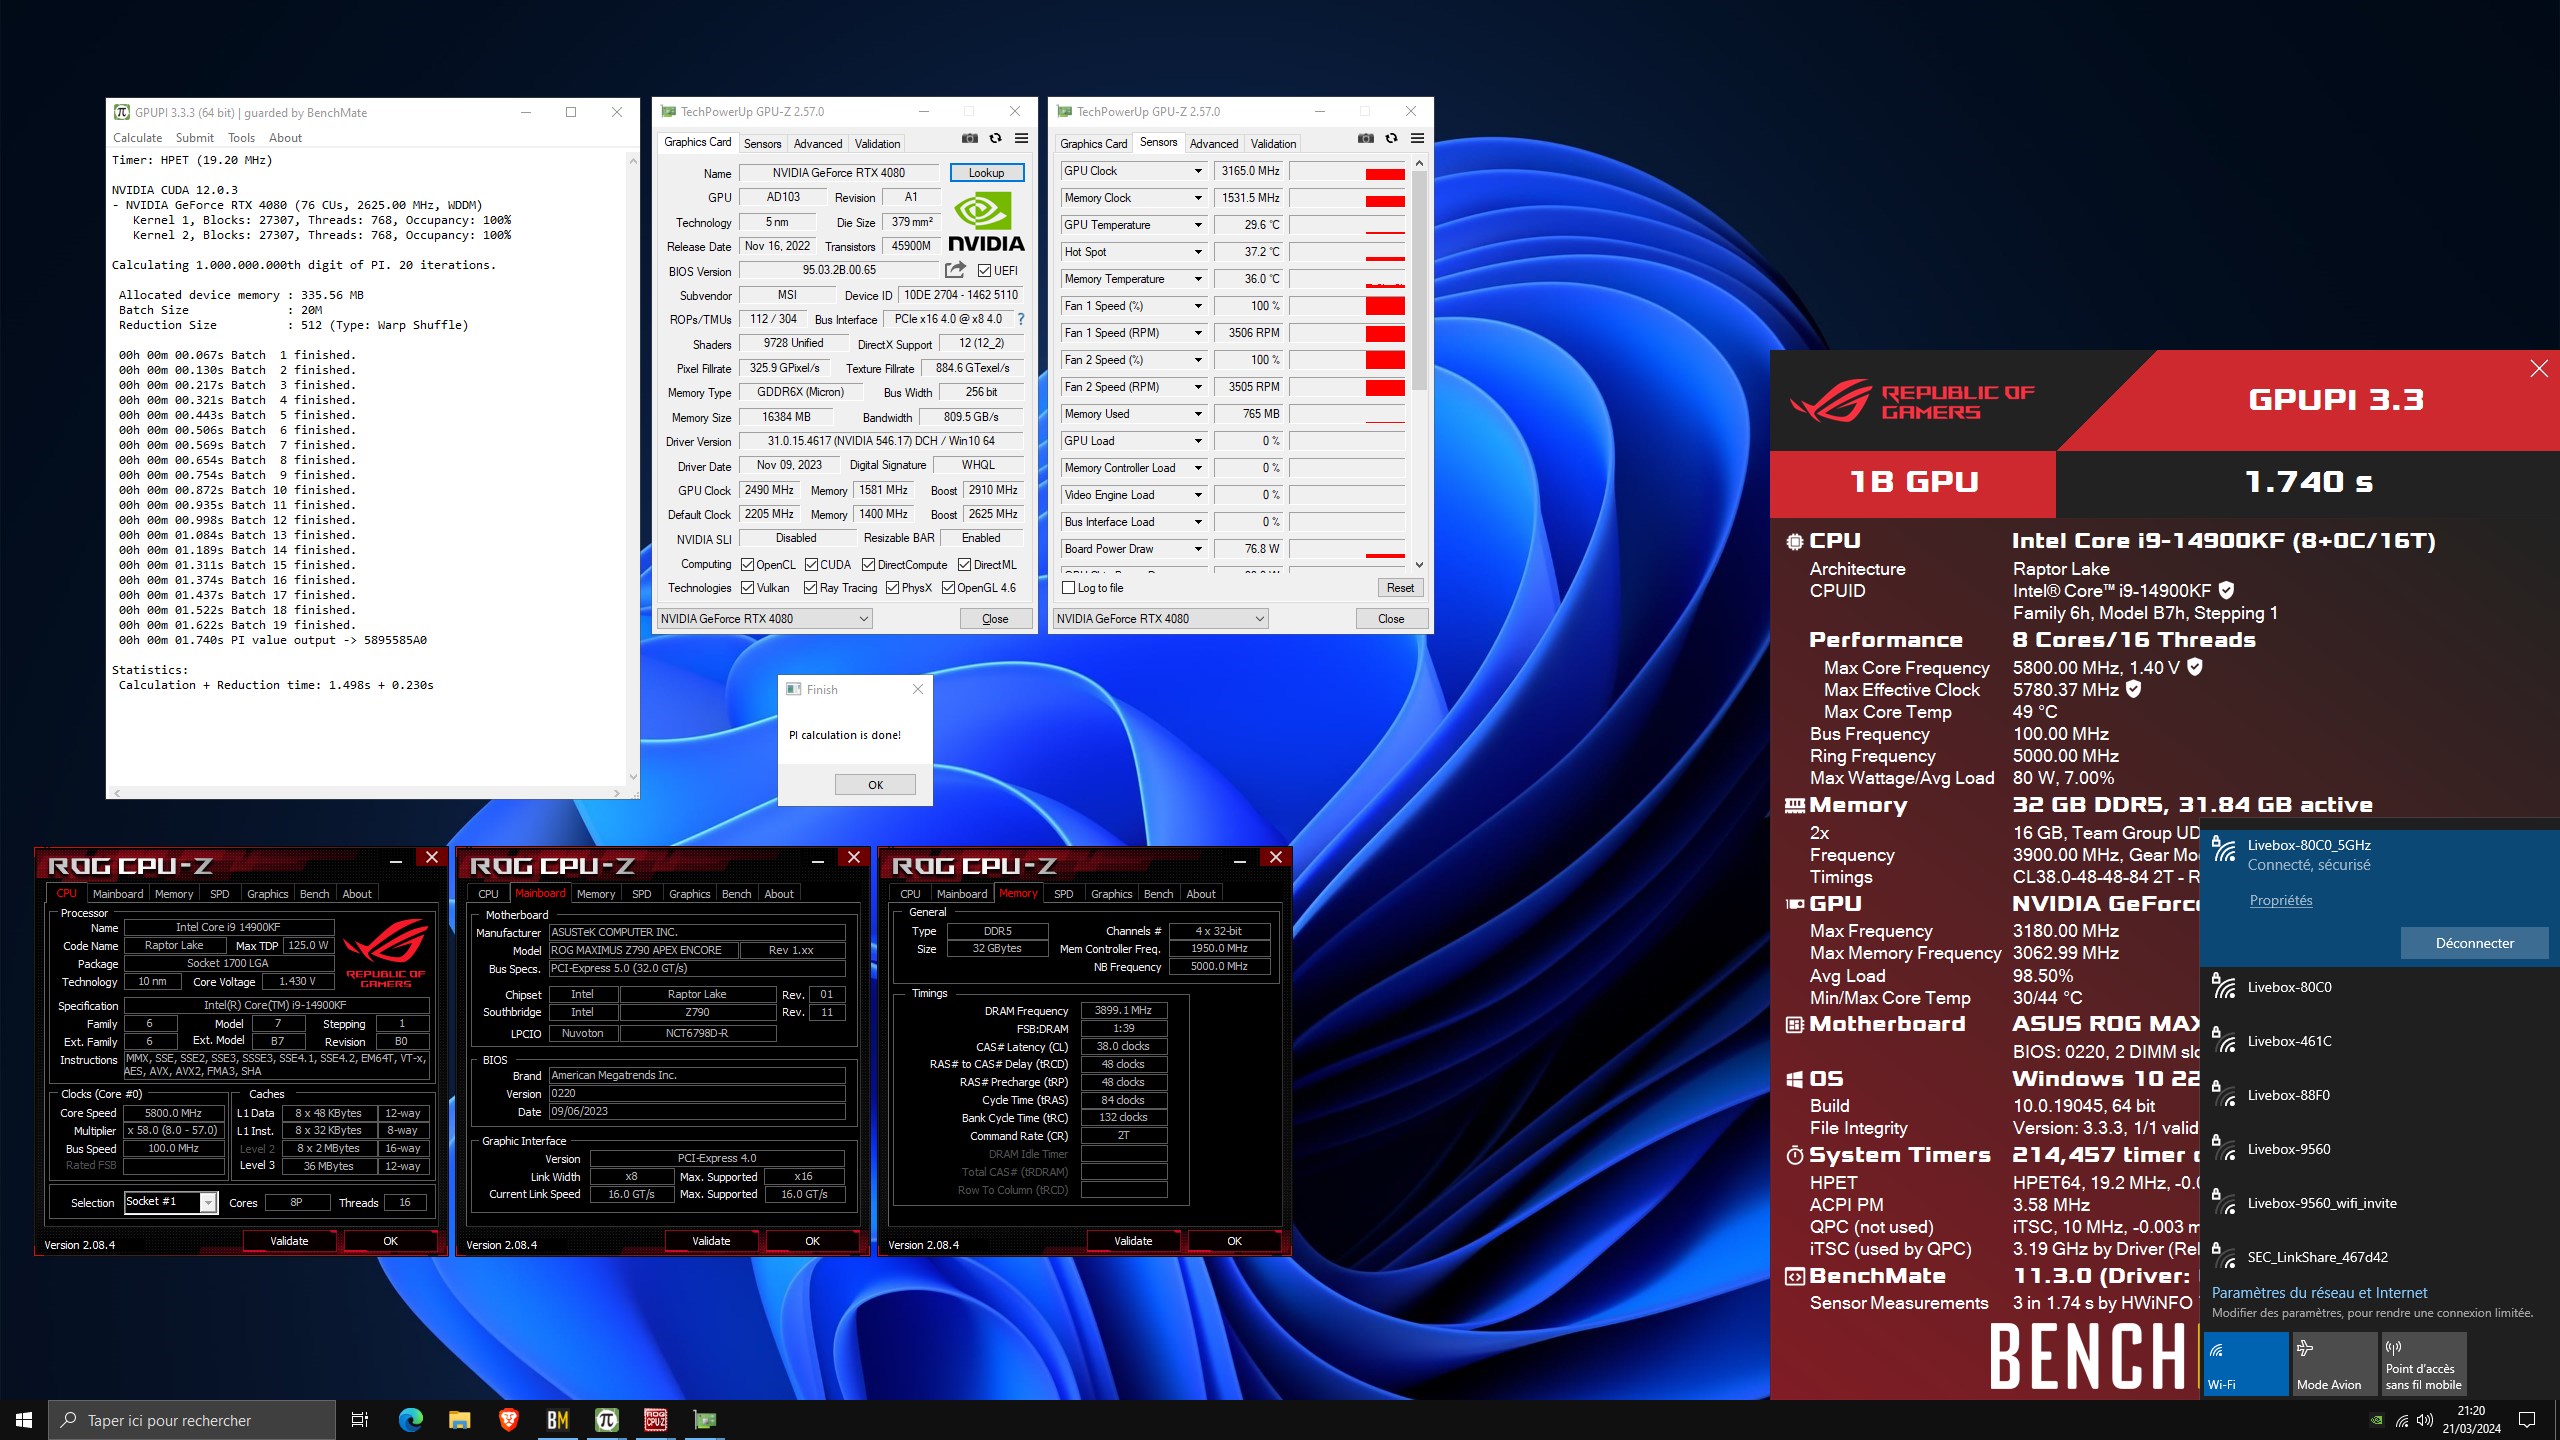
Task: Open the ROG CPU-Z taskbar icon
Action: click(655, 1419)
